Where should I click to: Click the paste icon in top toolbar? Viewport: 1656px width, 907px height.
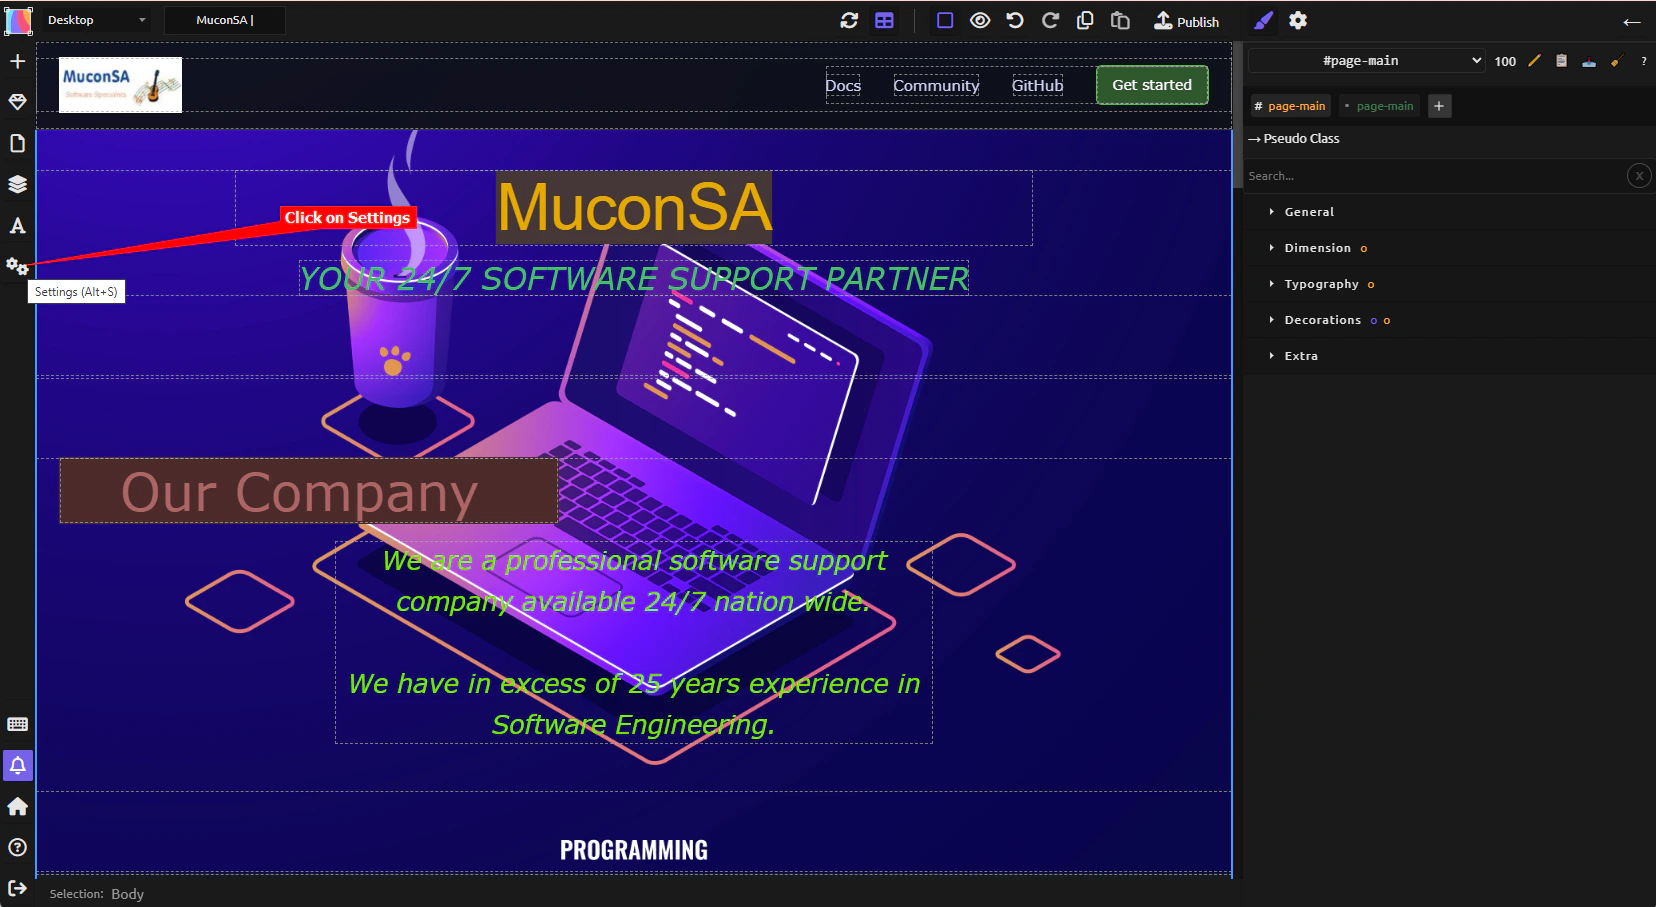pyautogui.click(x=1120, y=20)
